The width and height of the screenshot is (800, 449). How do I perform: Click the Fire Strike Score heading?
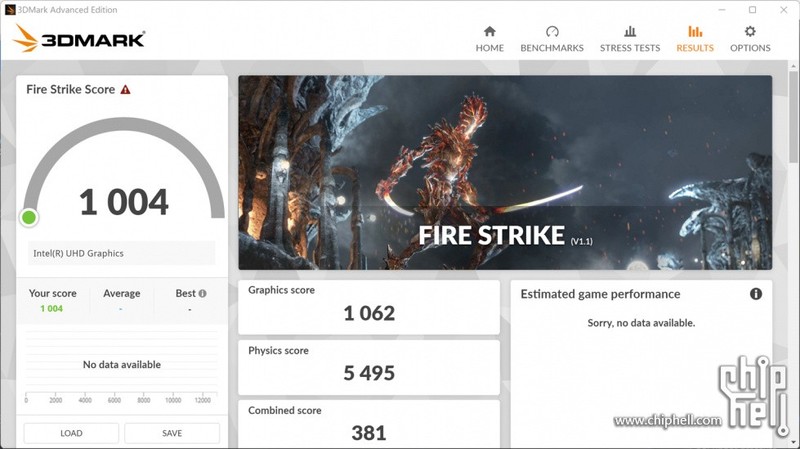pyautogui.click(x=70, y=90)
